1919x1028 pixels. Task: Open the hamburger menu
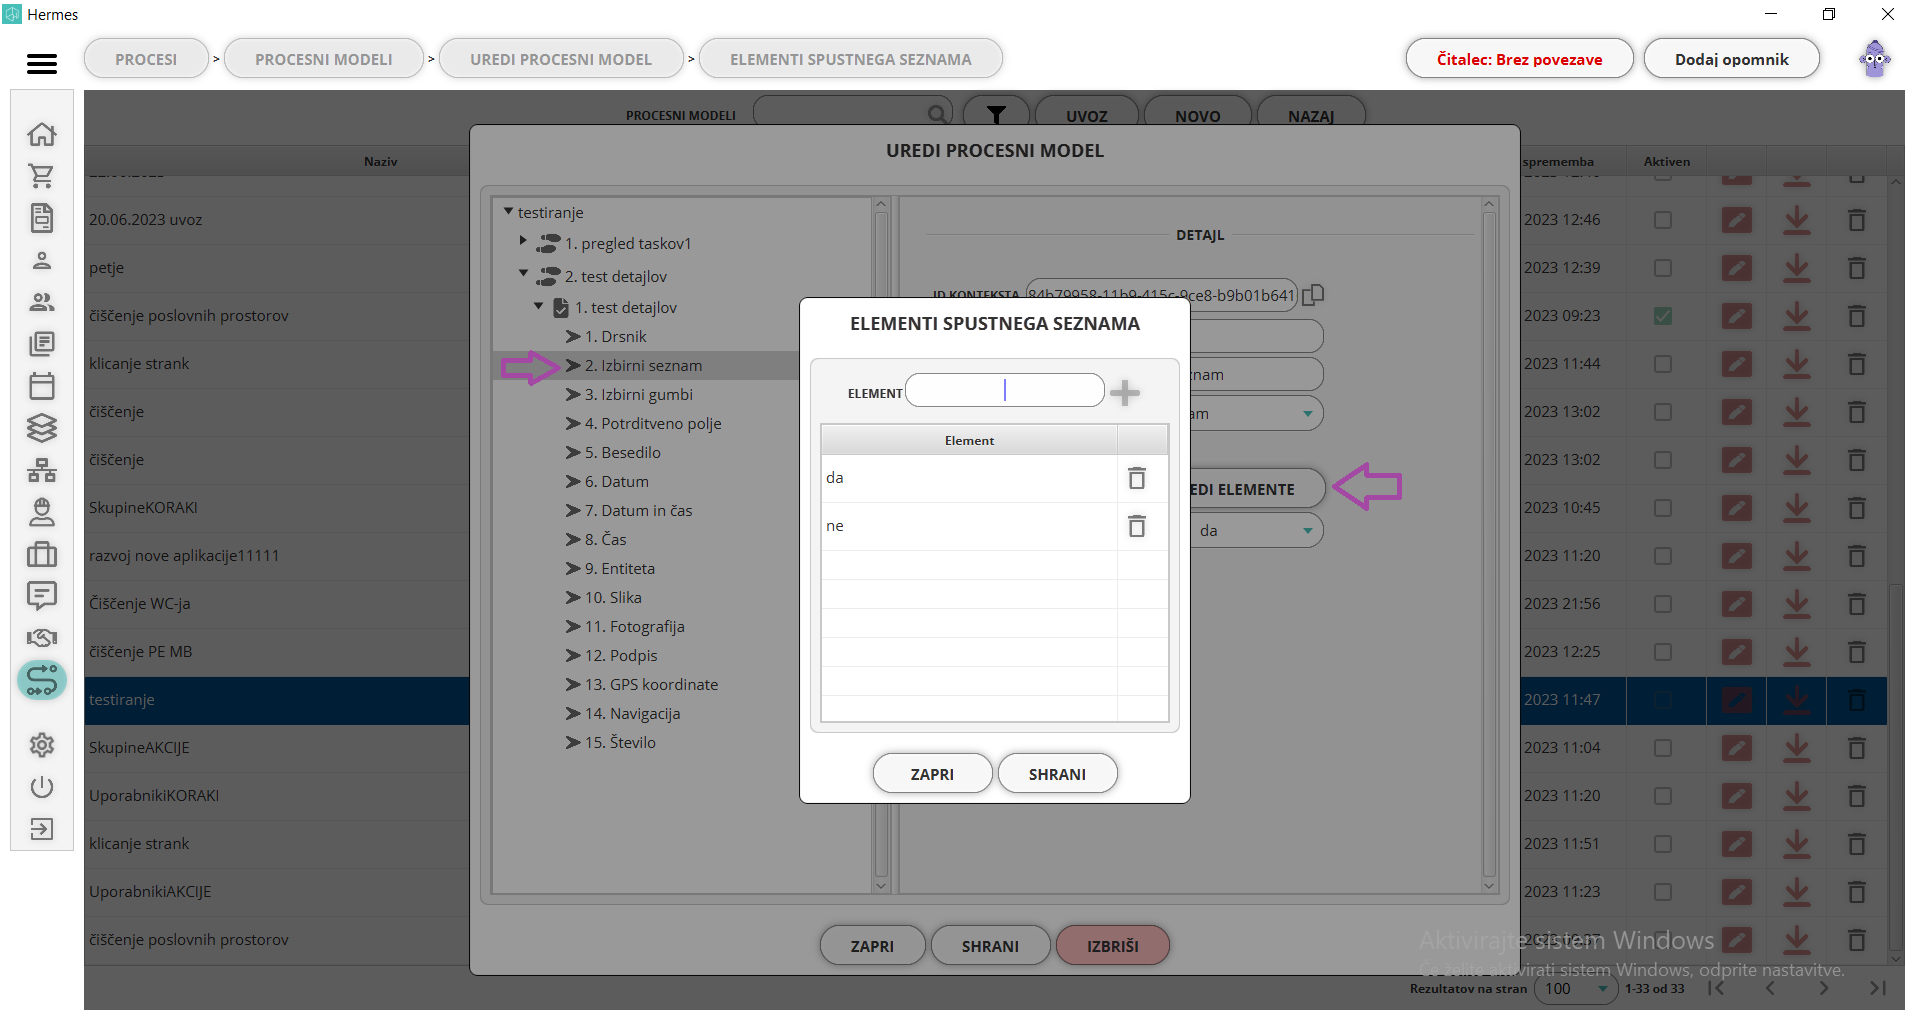[42, 64]
